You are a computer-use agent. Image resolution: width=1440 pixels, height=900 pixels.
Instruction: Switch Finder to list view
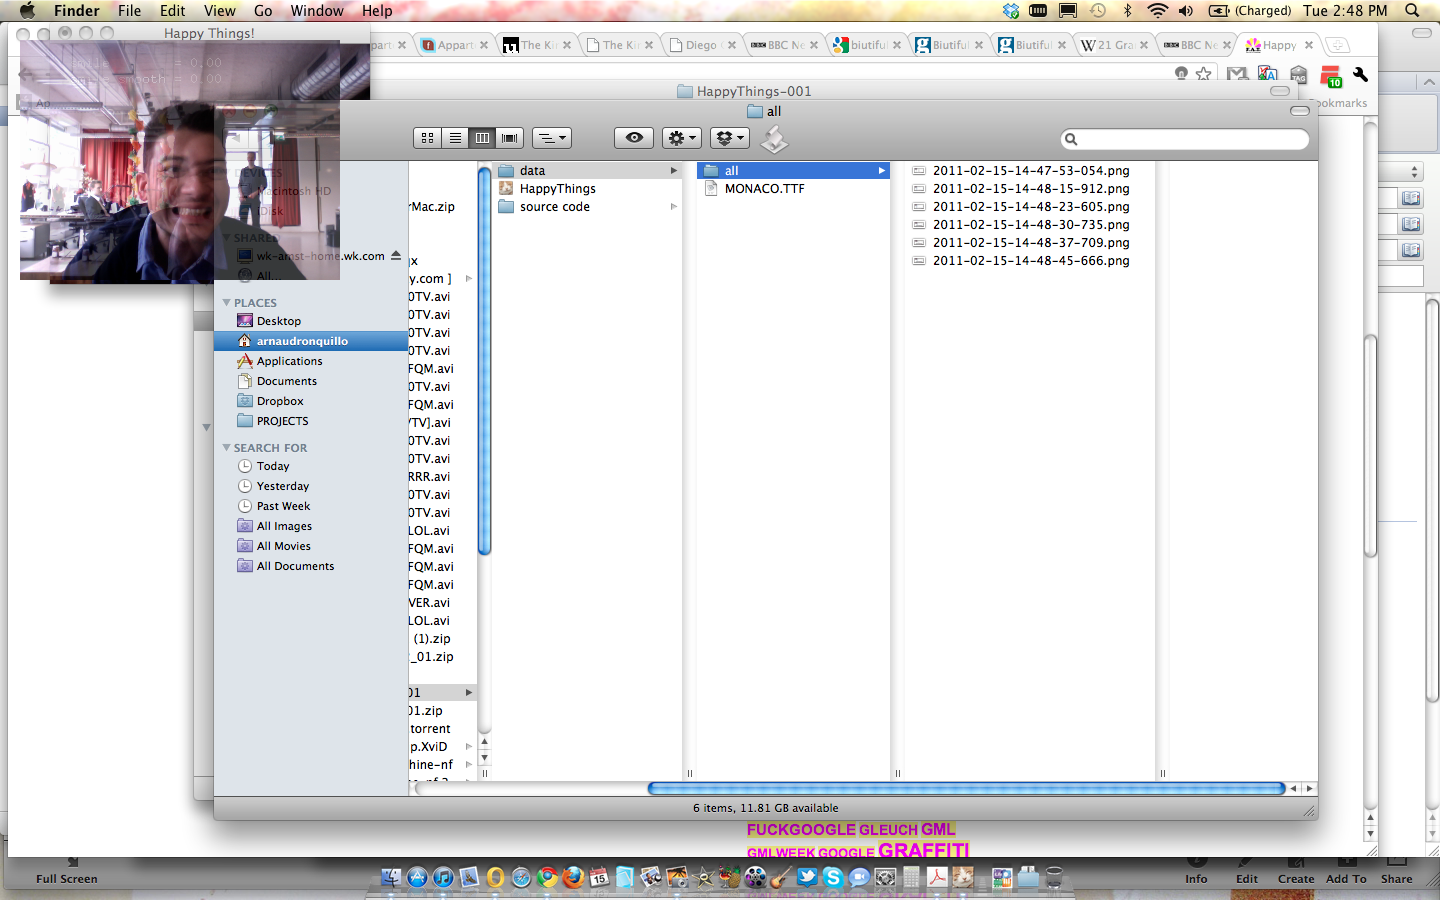pos(455,138)
